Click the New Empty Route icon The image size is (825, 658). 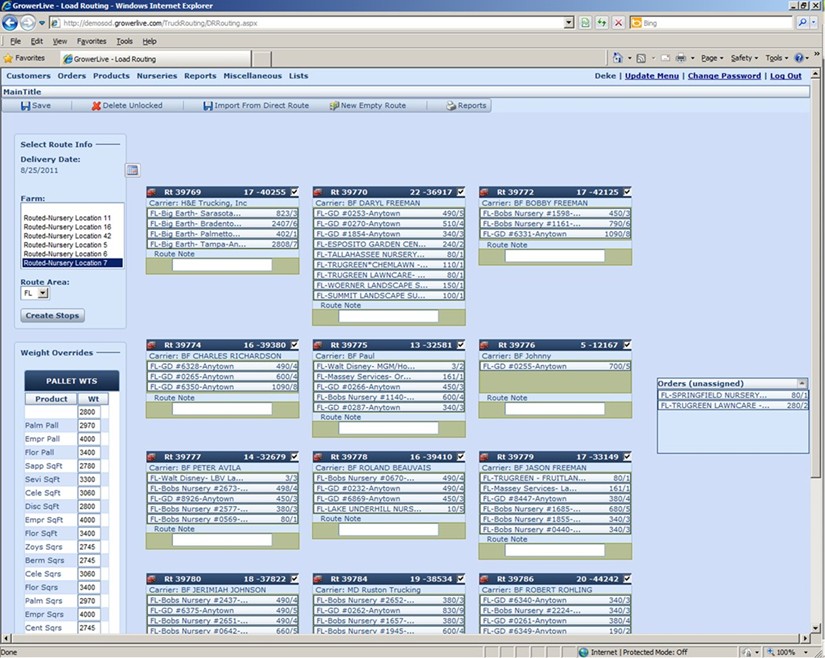click(334, 106)
